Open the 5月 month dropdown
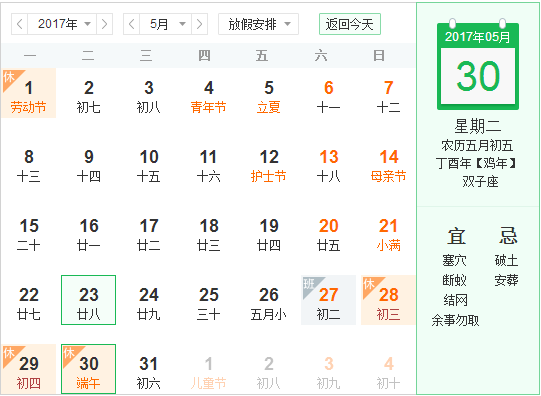Screen dimensions: 541x396 coord(165,24)
